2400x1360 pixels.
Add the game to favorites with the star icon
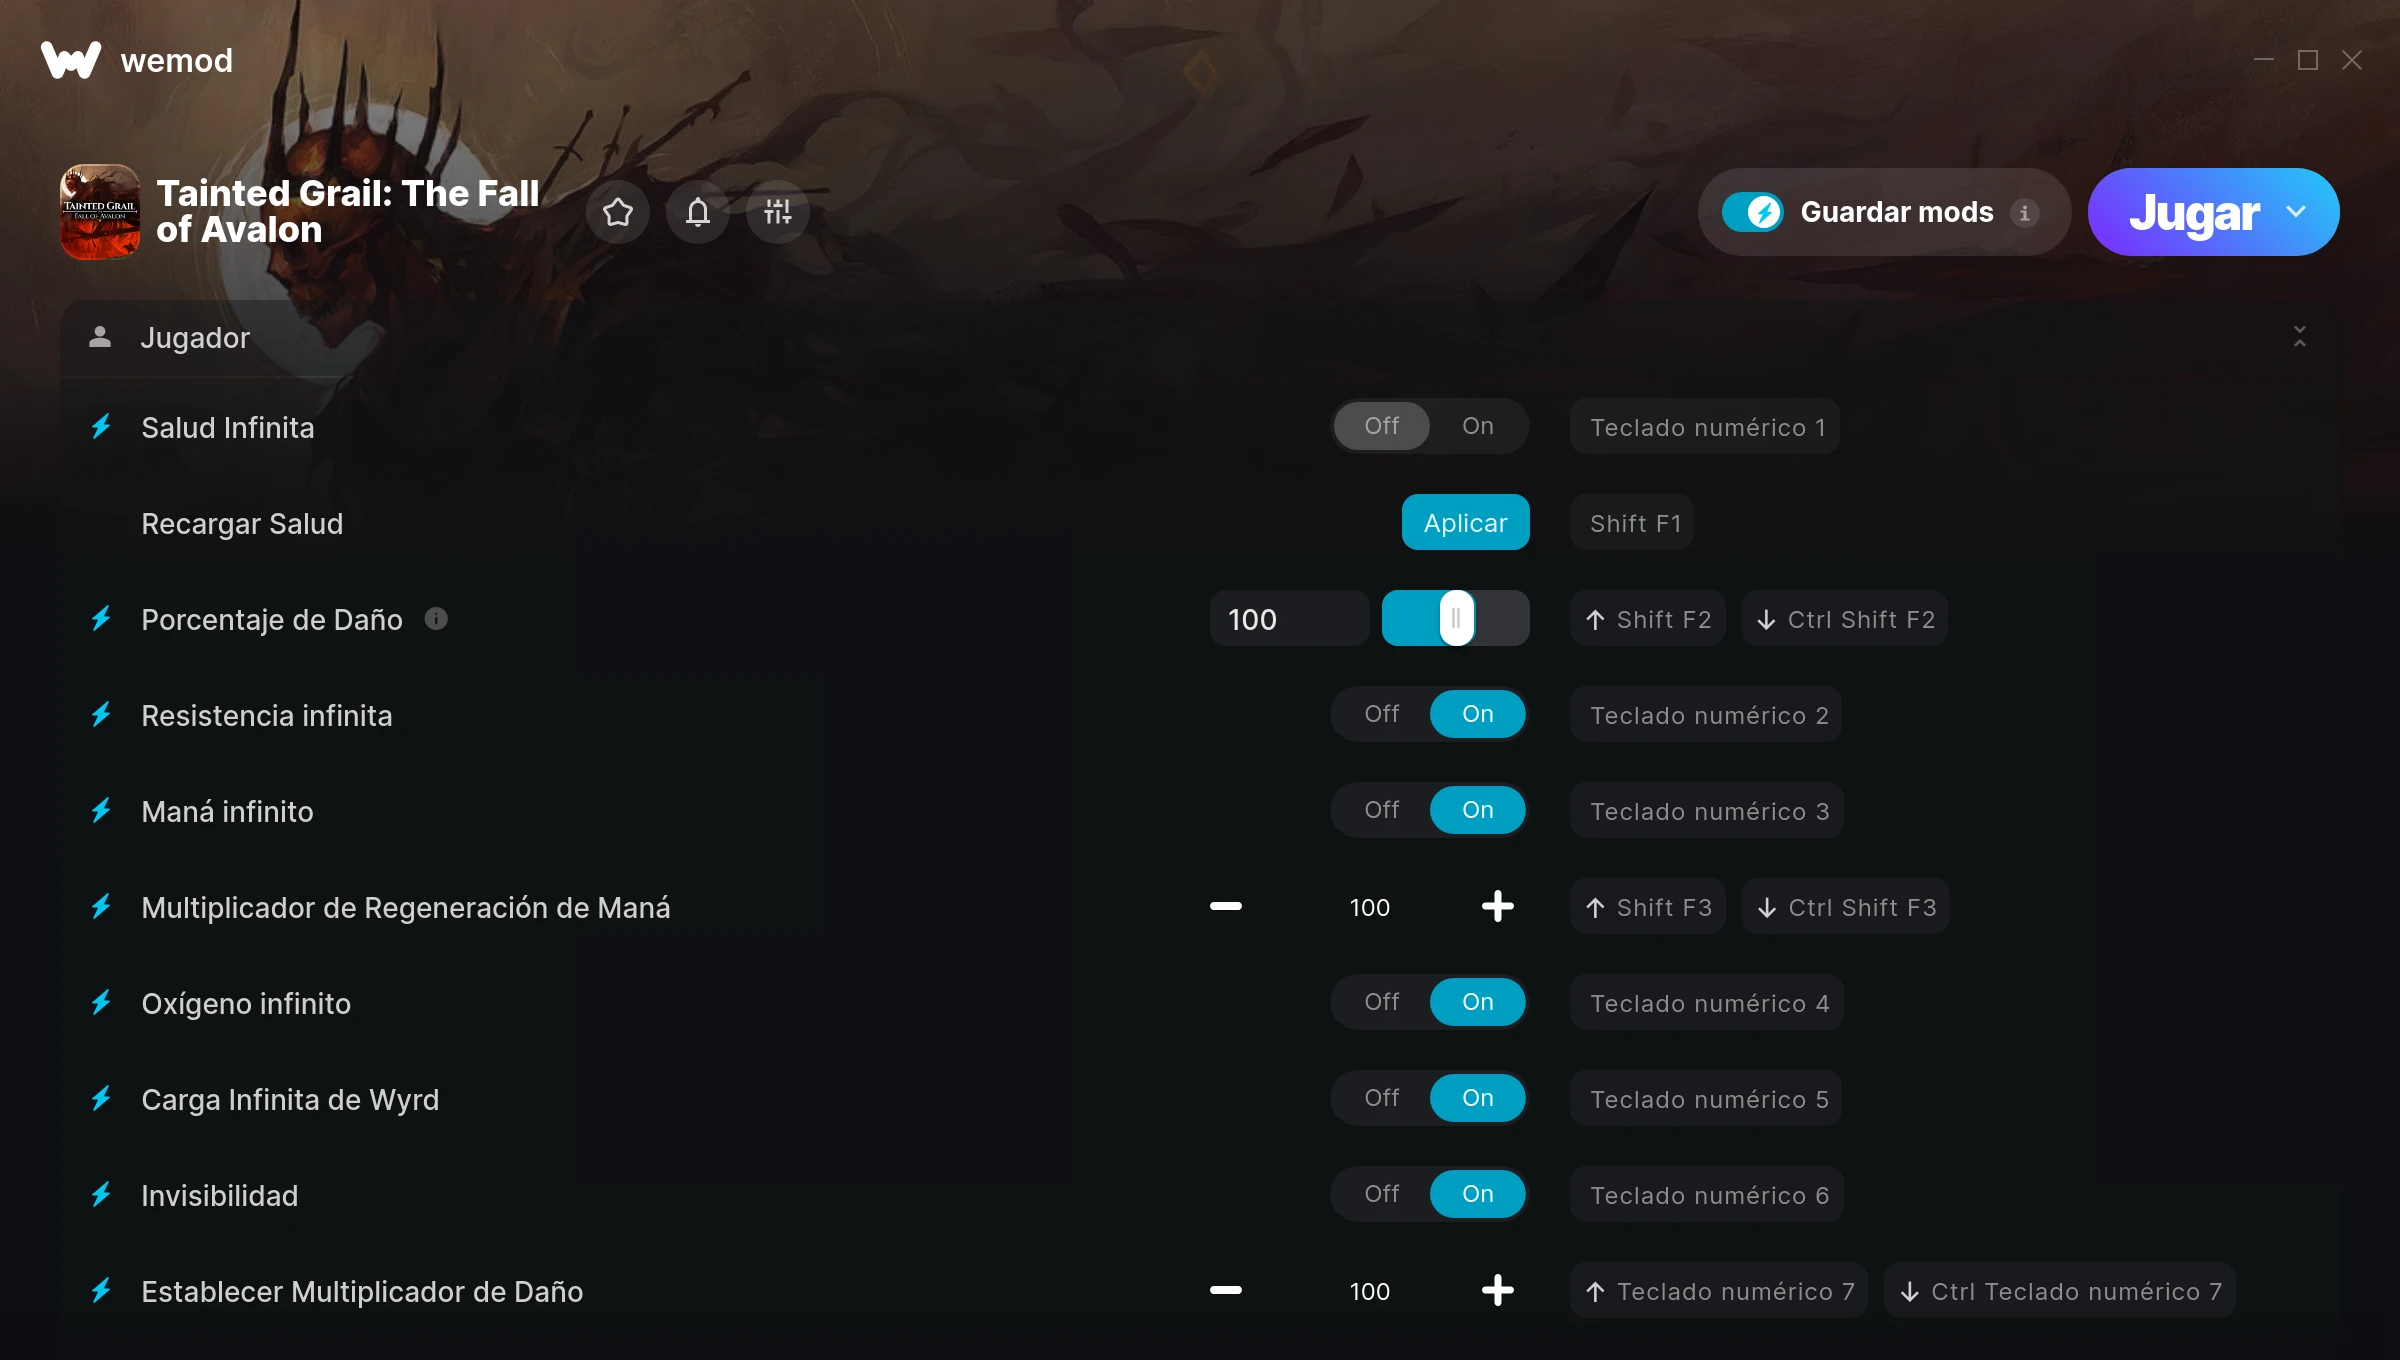point(618,212)
